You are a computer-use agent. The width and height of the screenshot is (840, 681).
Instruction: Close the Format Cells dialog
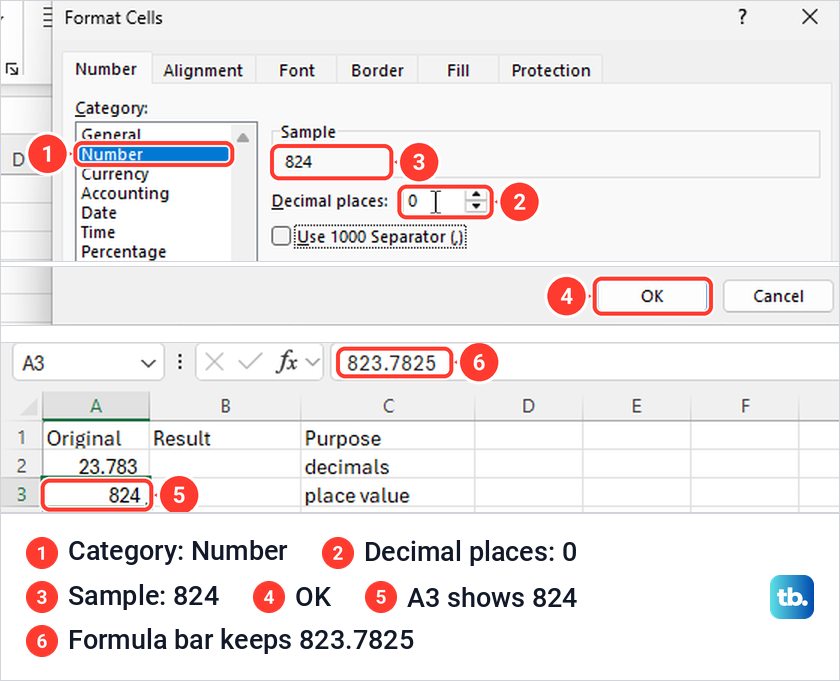[x=809, y=17]
